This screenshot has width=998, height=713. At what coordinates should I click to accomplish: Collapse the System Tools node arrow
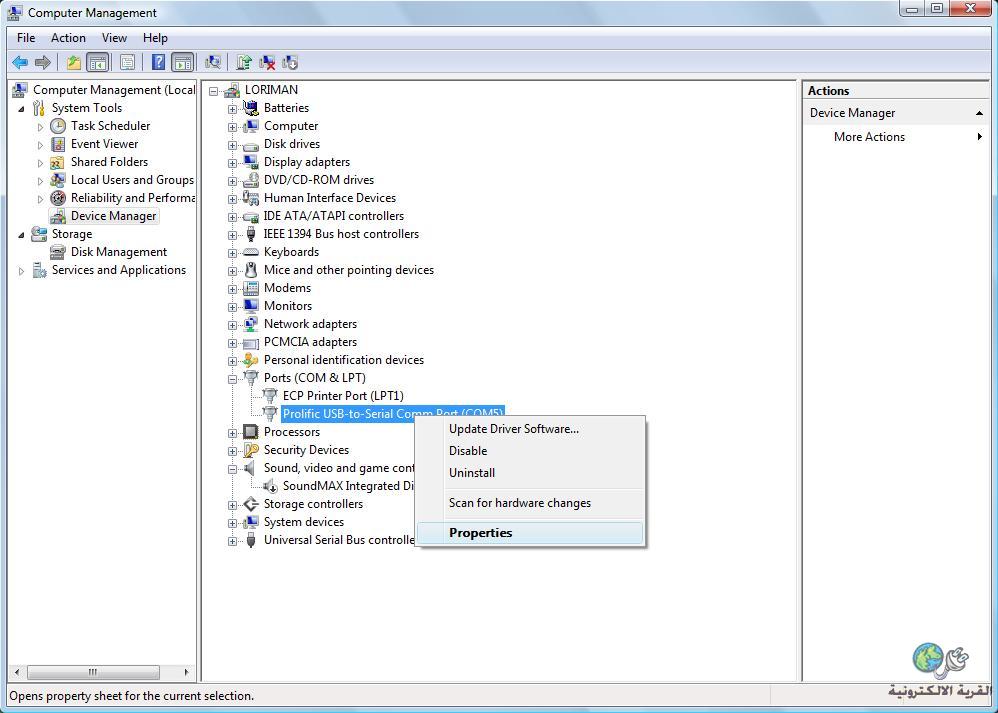click(x=22, y=109)
